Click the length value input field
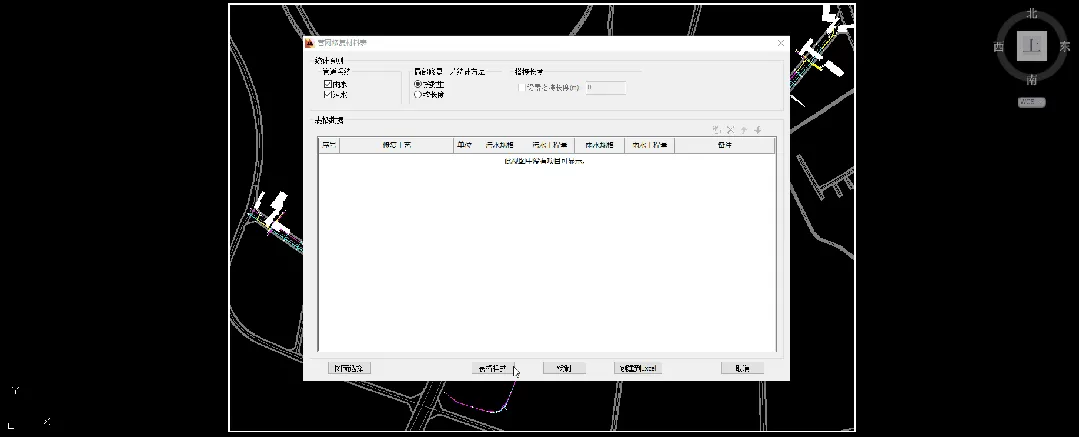This screenshot has width=1079, height=437. pos(605,88)
